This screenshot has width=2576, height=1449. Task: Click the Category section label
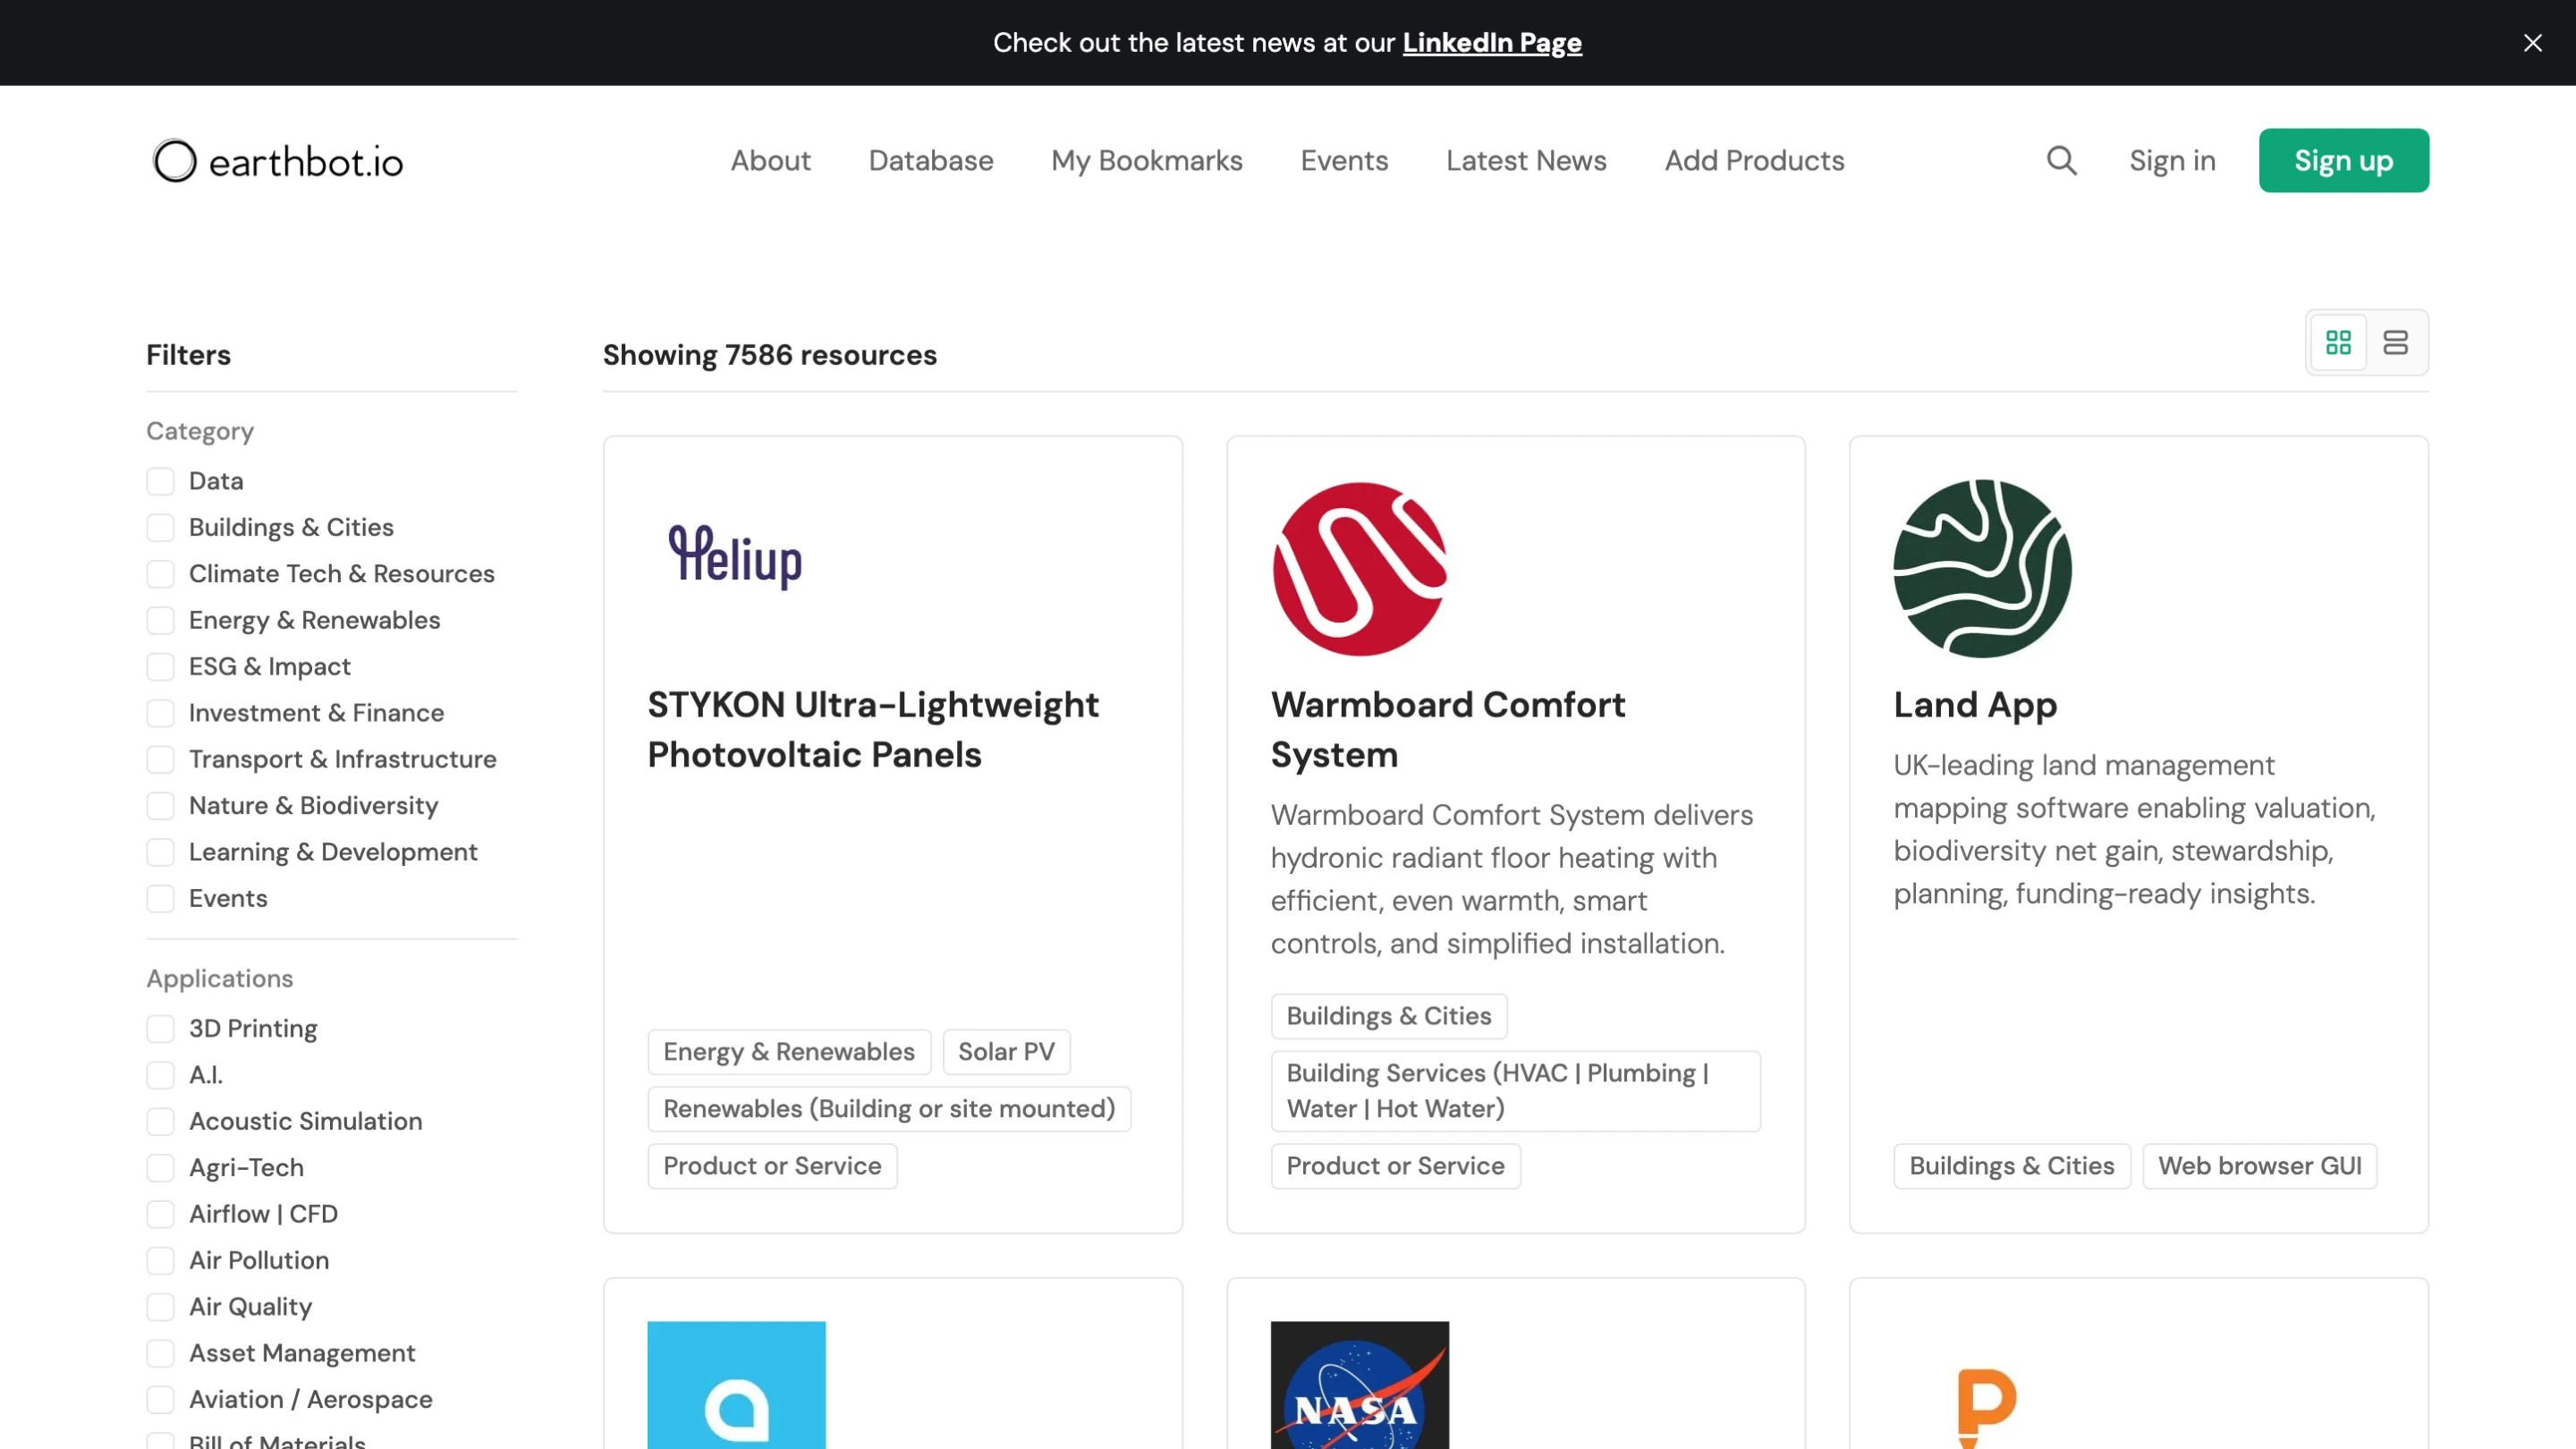click(200, 431)
